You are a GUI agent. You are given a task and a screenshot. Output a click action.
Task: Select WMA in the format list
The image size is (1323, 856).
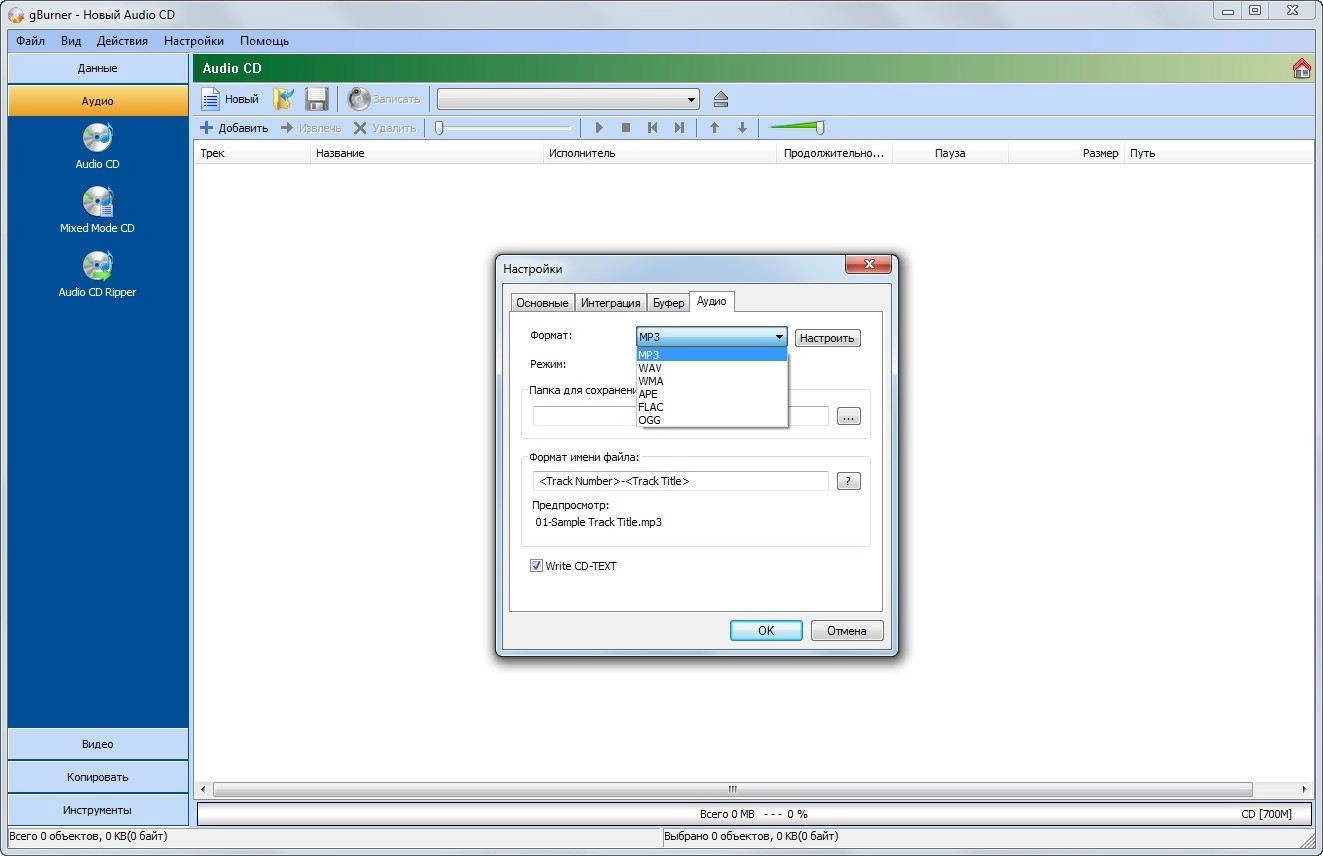(712, 381)
